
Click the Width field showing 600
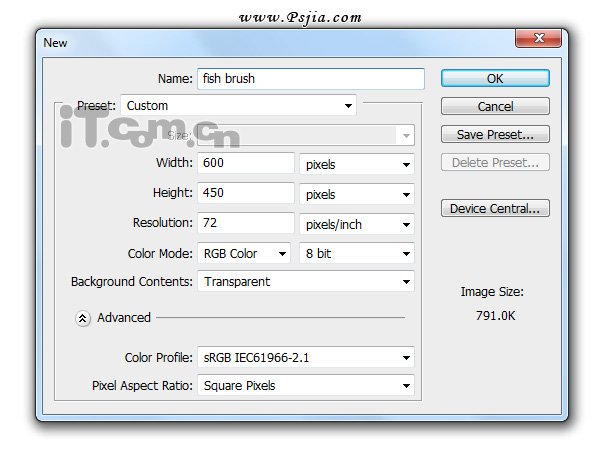[x=246, y=163]
